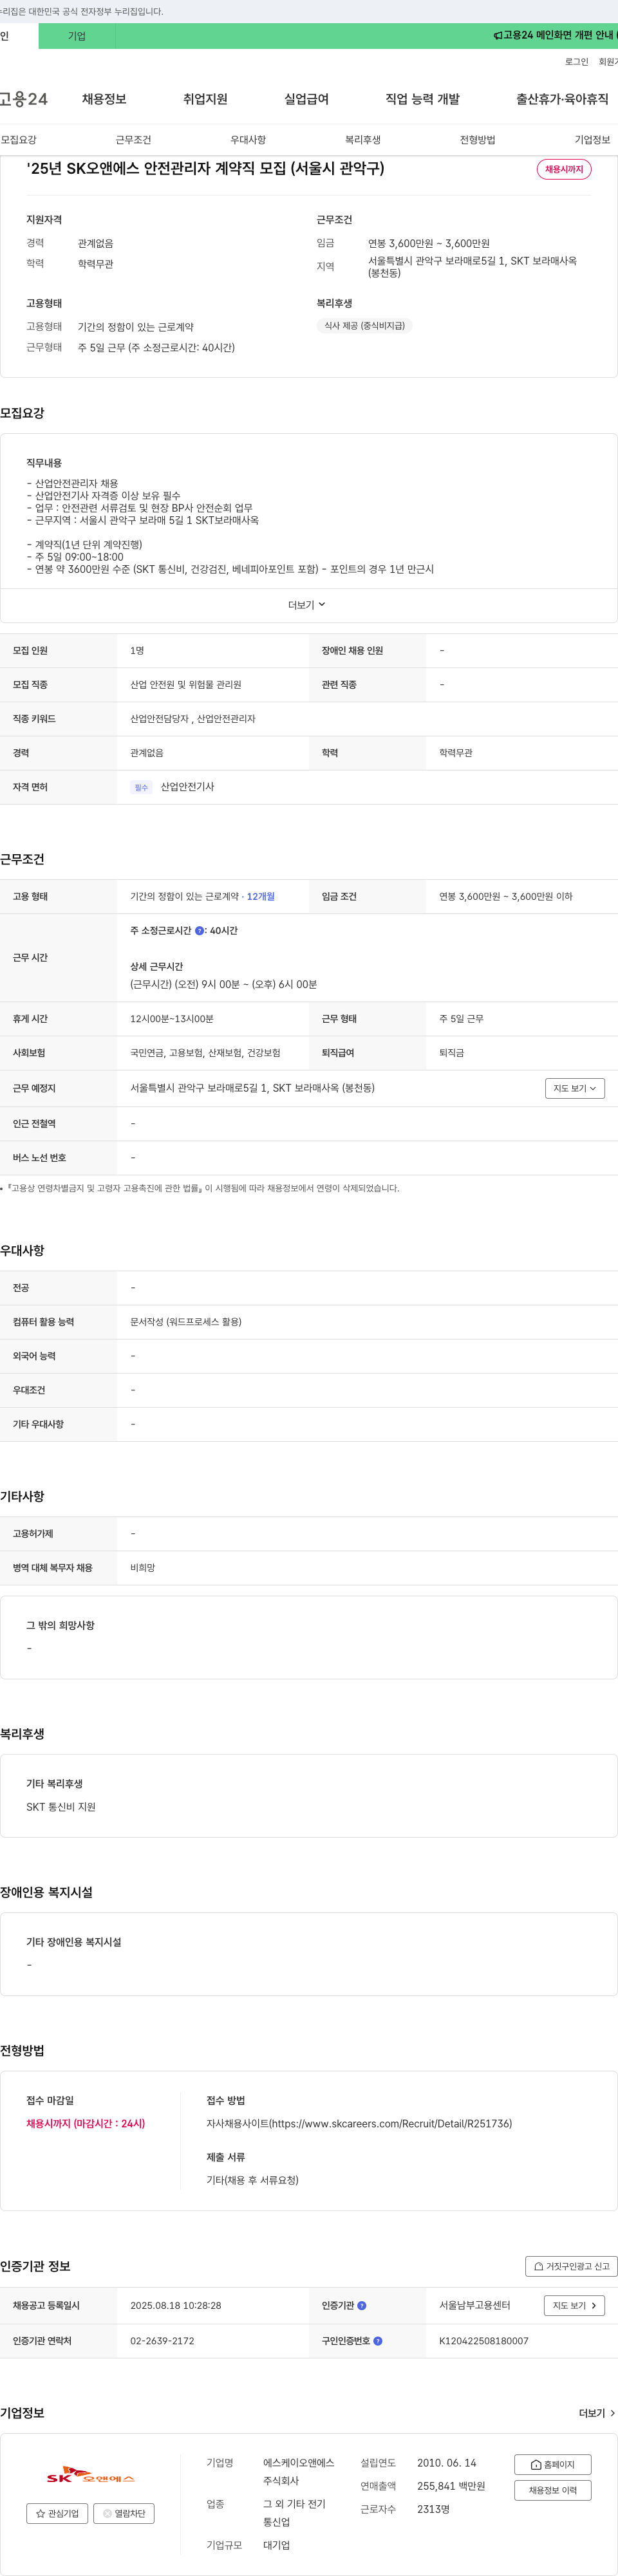Viewport: 618px width, 2576px height.
Task: Jump to the 기업정보 section tab
Action: click(592, 140)
